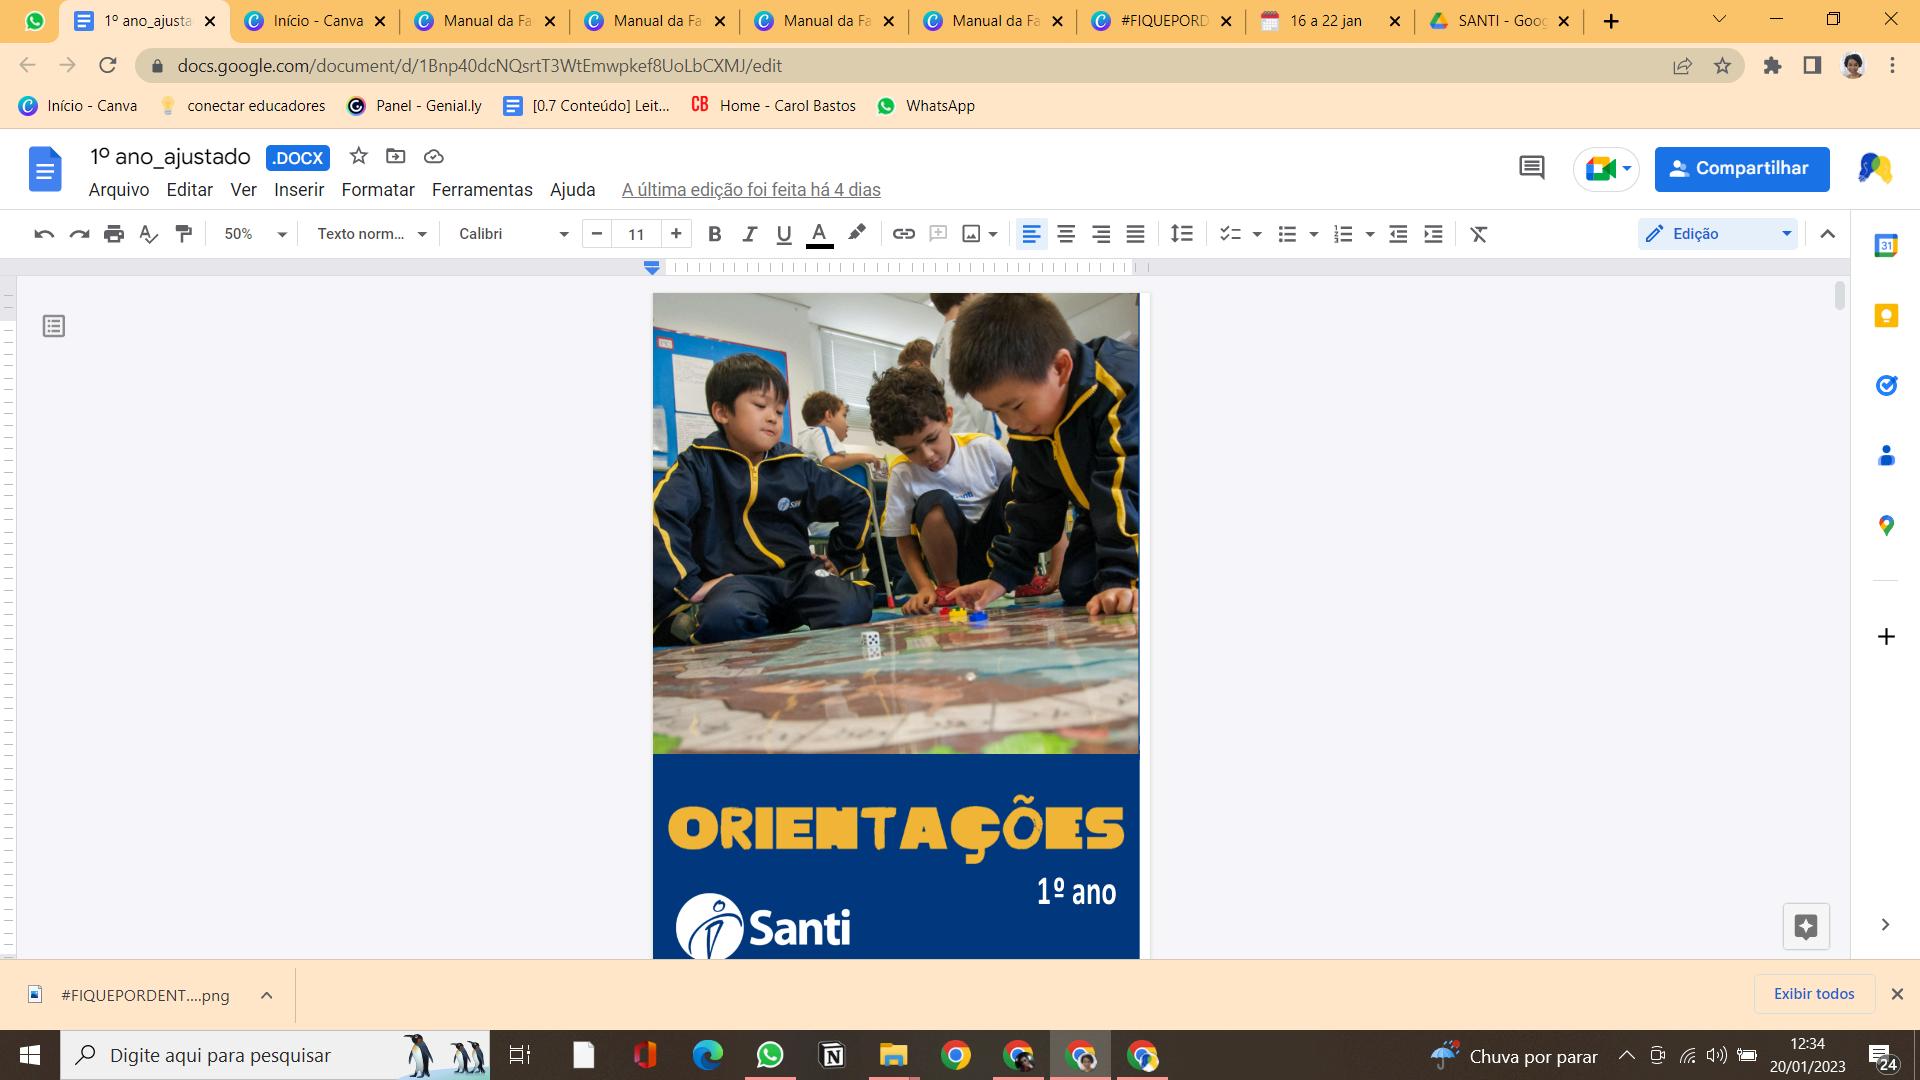1920x1080 pixels.
Task: Open Google Keep side panel icon
Action: coord(1886,316)
